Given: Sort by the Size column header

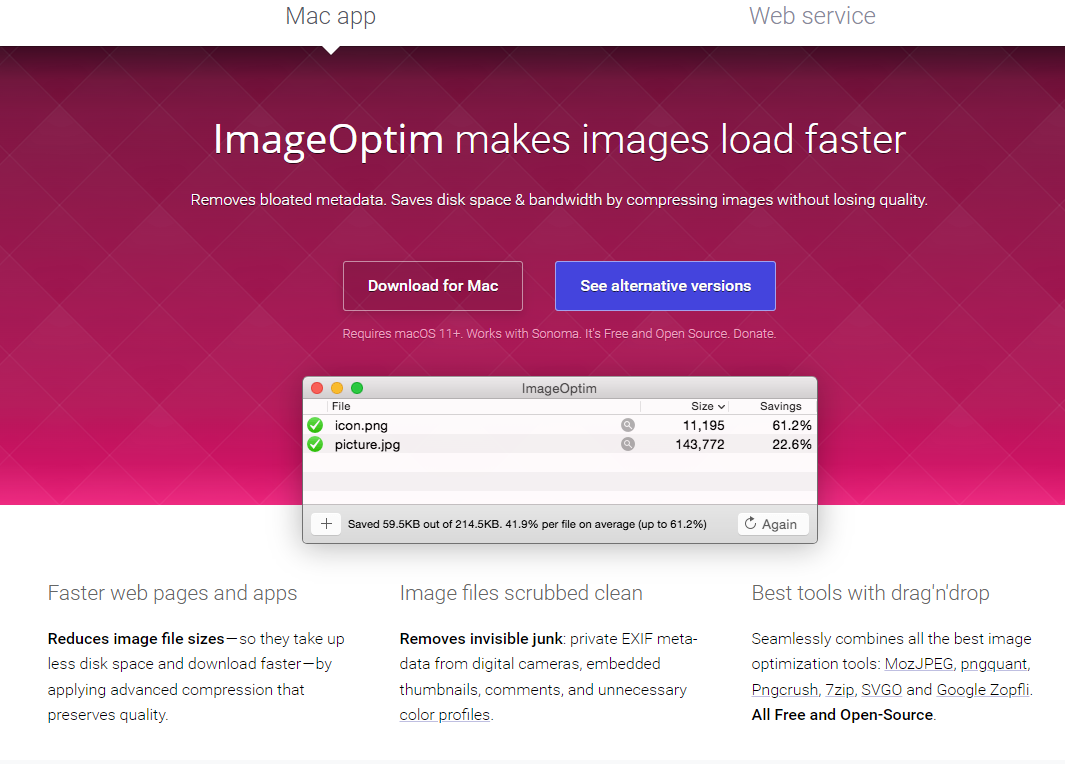Looking at the screenshot, I should tap(708, 406).
